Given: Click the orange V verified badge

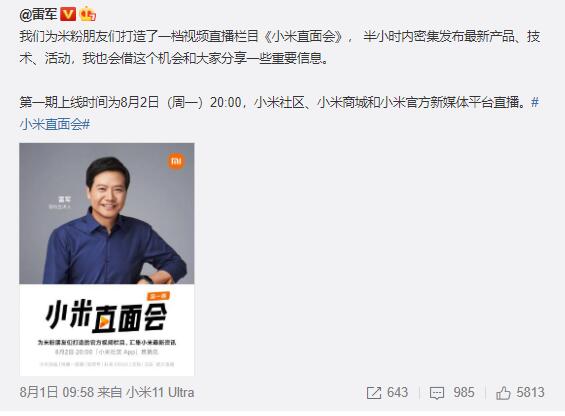Looking at the screenshot, I should pos(68,14).
